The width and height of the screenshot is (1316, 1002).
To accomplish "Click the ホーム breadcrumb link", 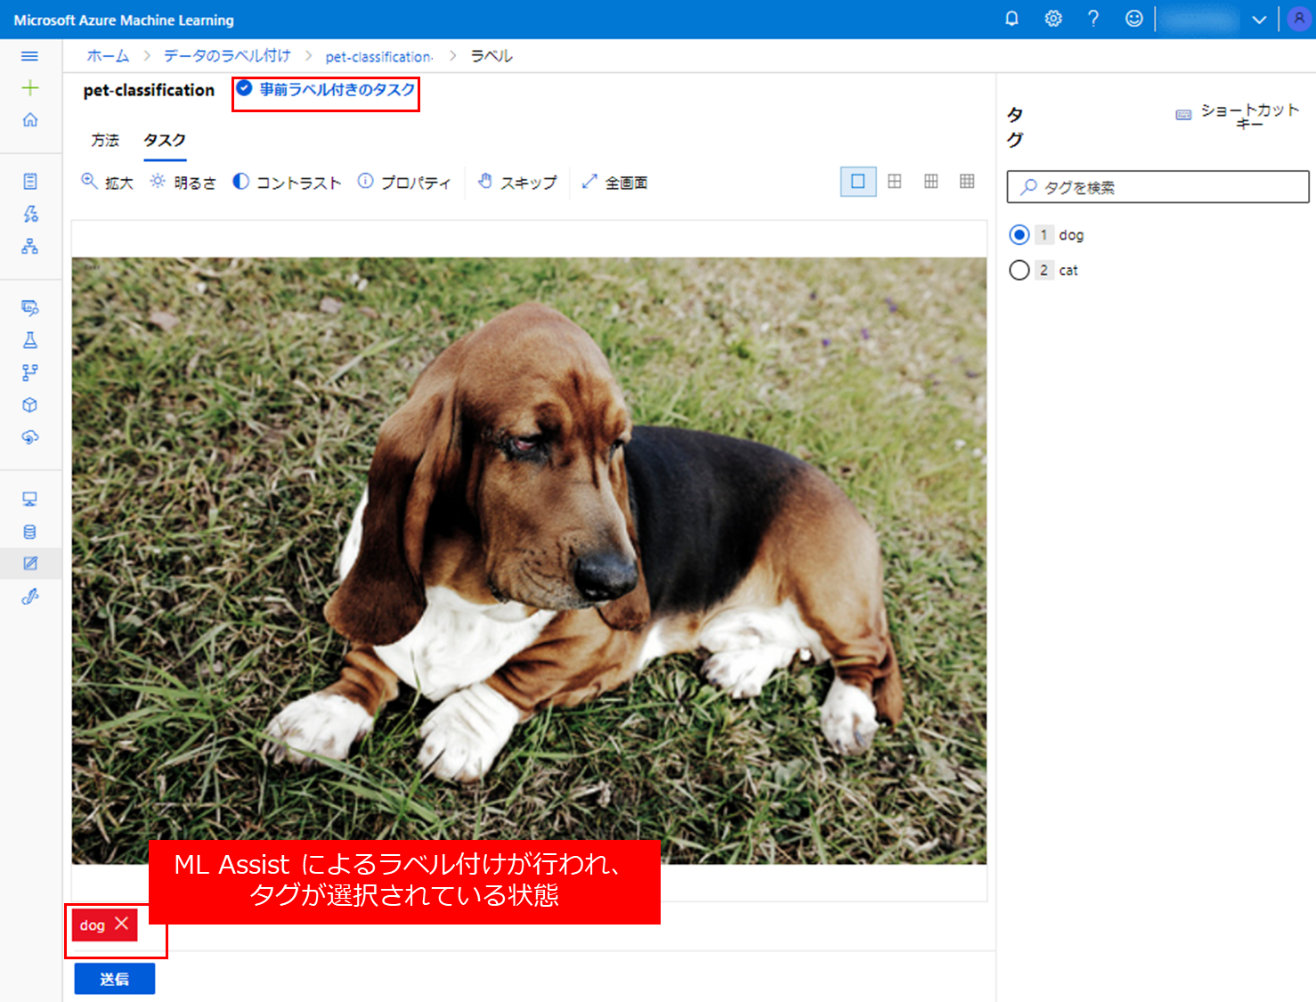I will pos(108,56).
